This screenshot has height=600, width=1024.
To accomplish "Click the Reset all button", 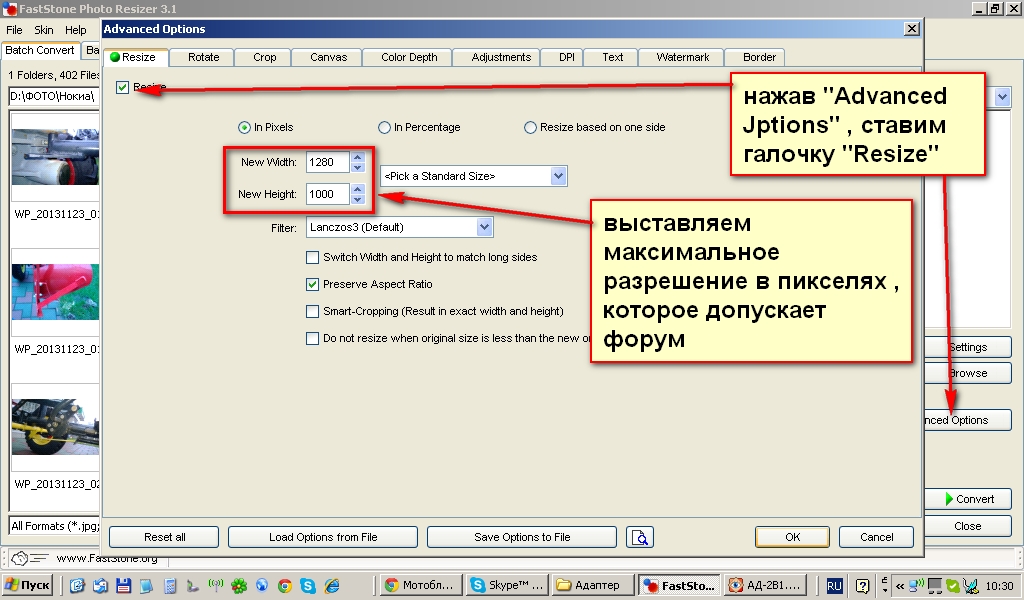I will pyautogui.click(x=165, y=537).
